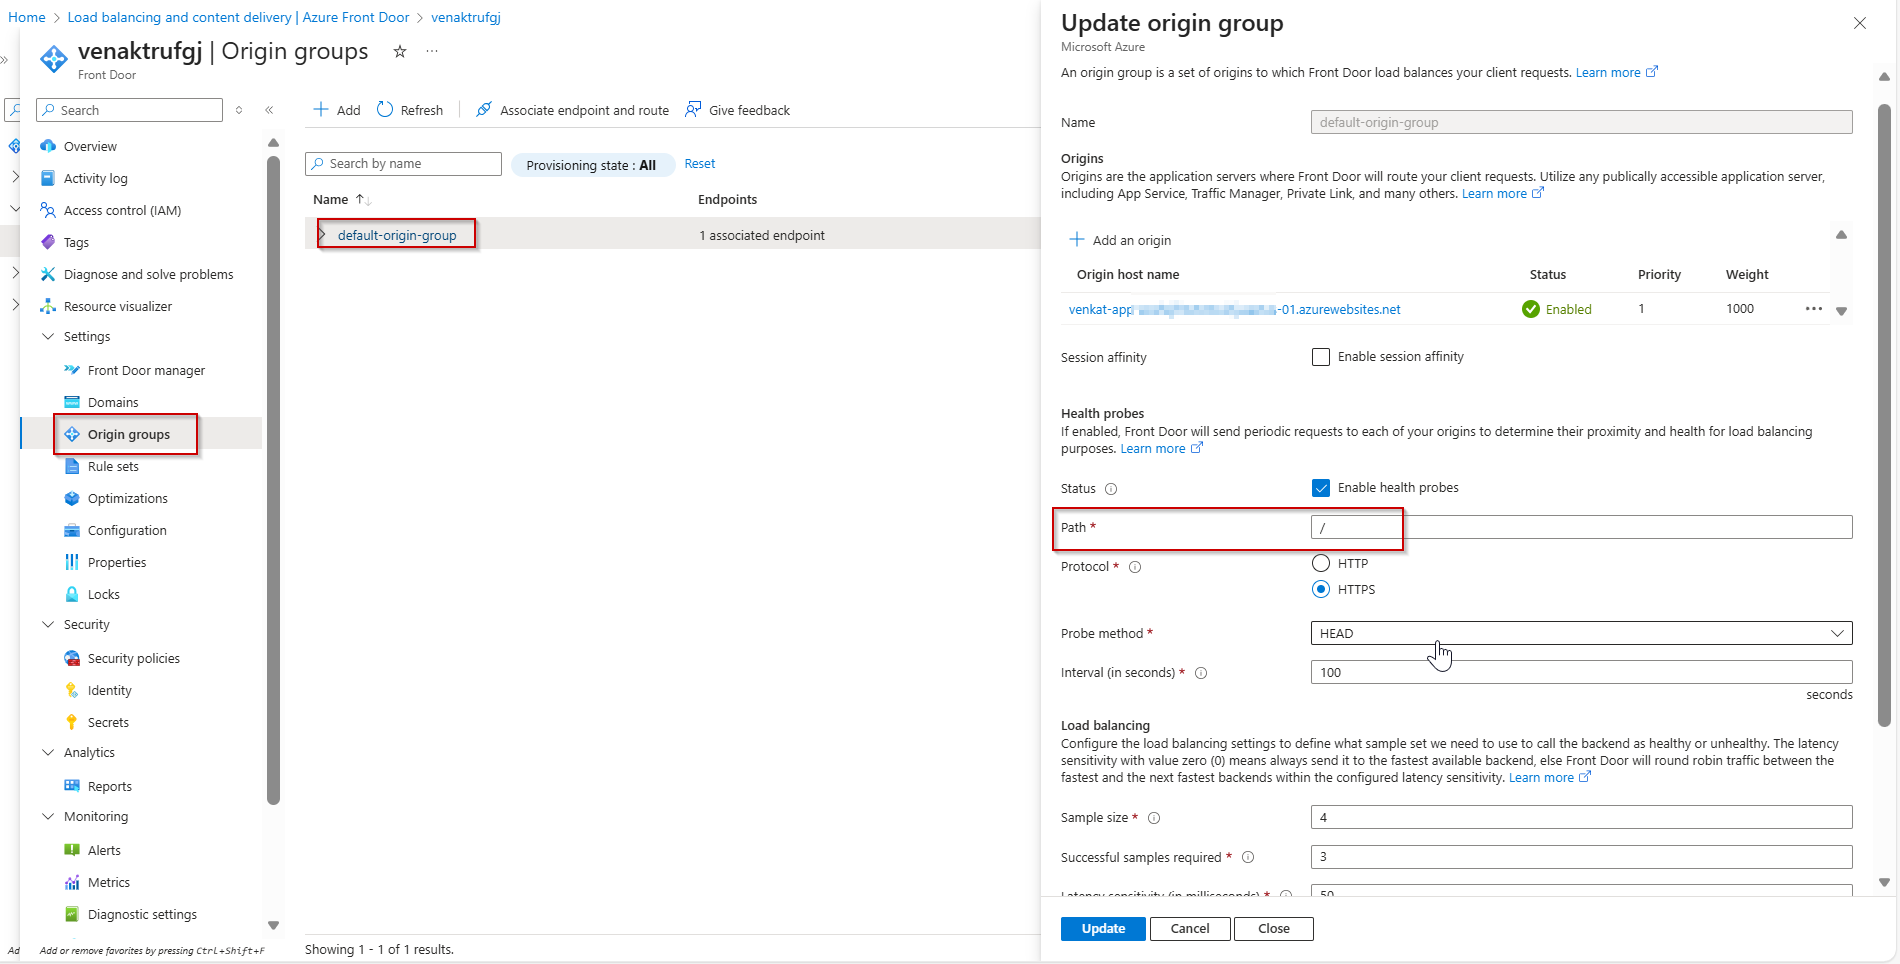Screen dimensions: 1900x964
Task: Uncheck Enable health probes
Action: 1321,488
